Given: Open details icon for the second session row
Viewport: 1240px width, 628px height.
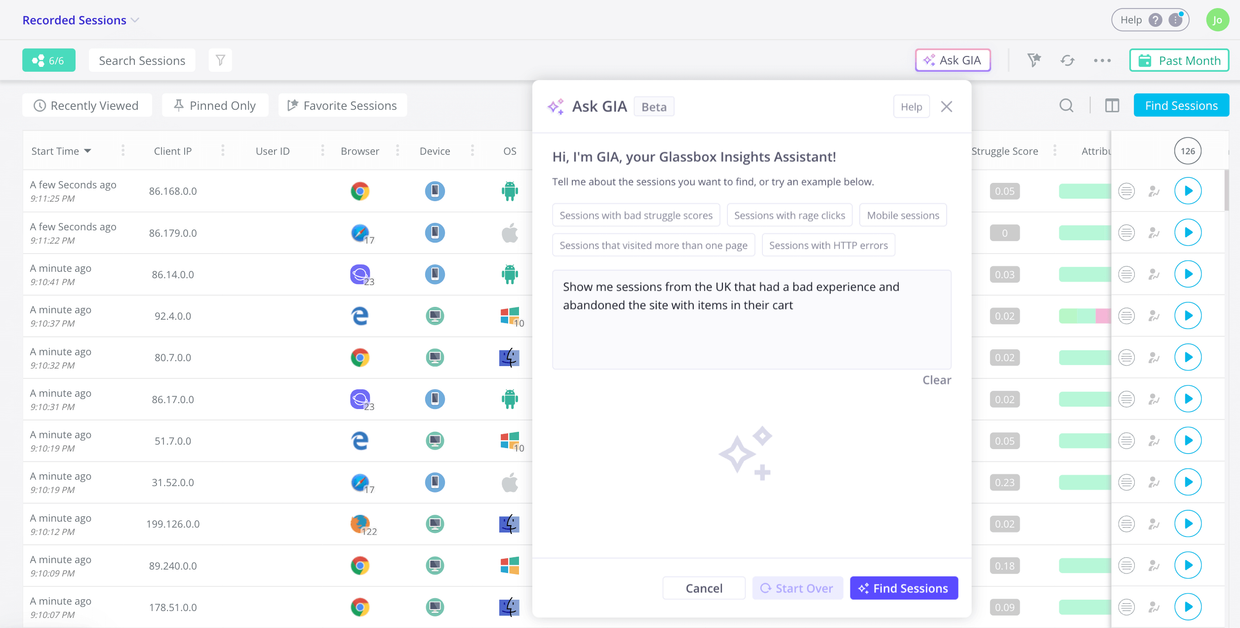Looking at the screenshot, I should [x=1126, y=233].
